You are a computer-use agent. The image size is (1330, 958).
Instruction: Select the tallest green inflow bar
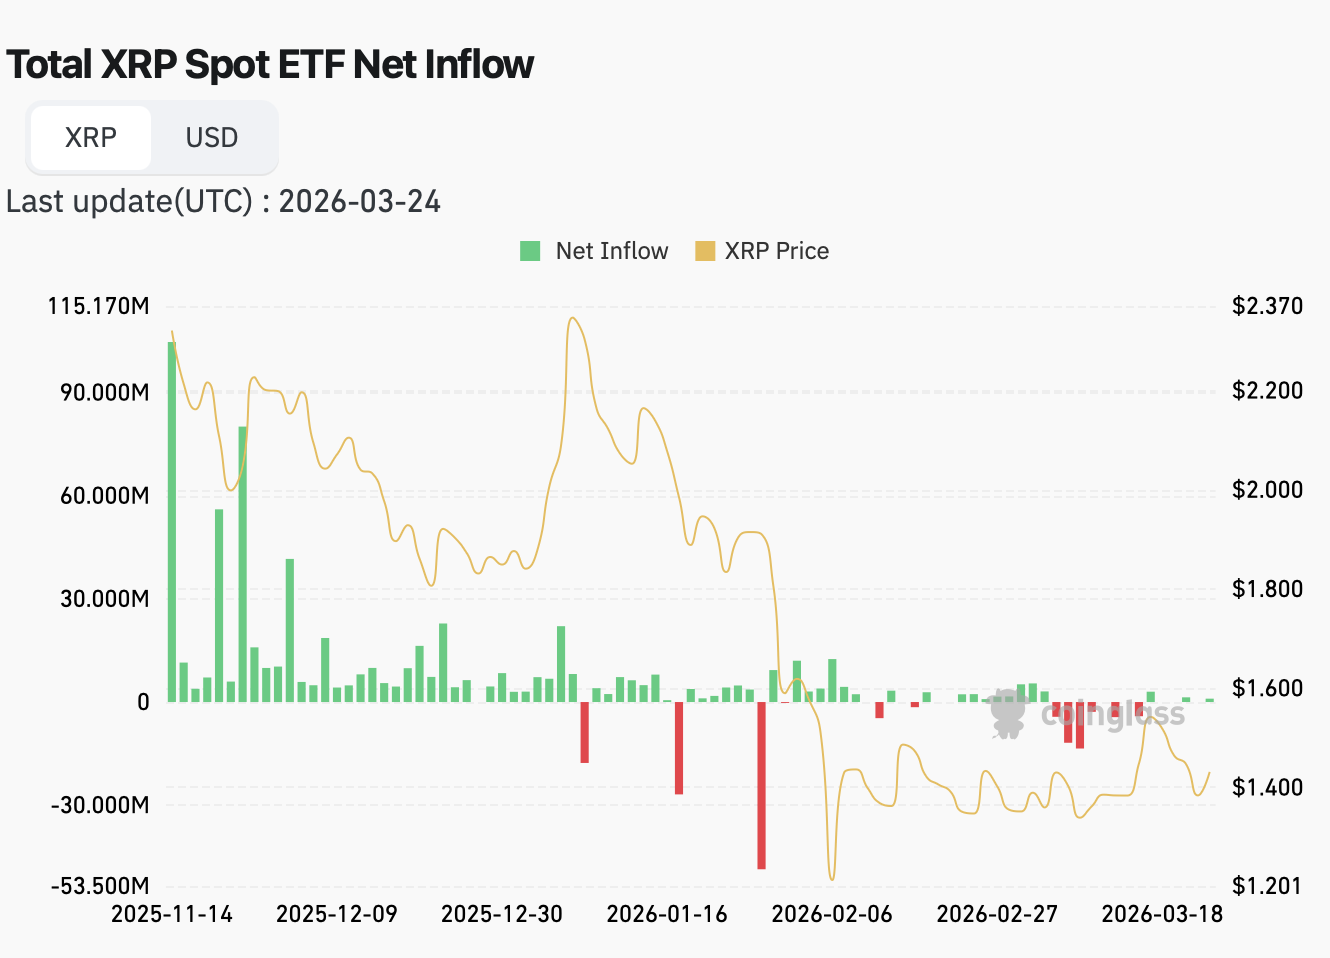point(173,520)
